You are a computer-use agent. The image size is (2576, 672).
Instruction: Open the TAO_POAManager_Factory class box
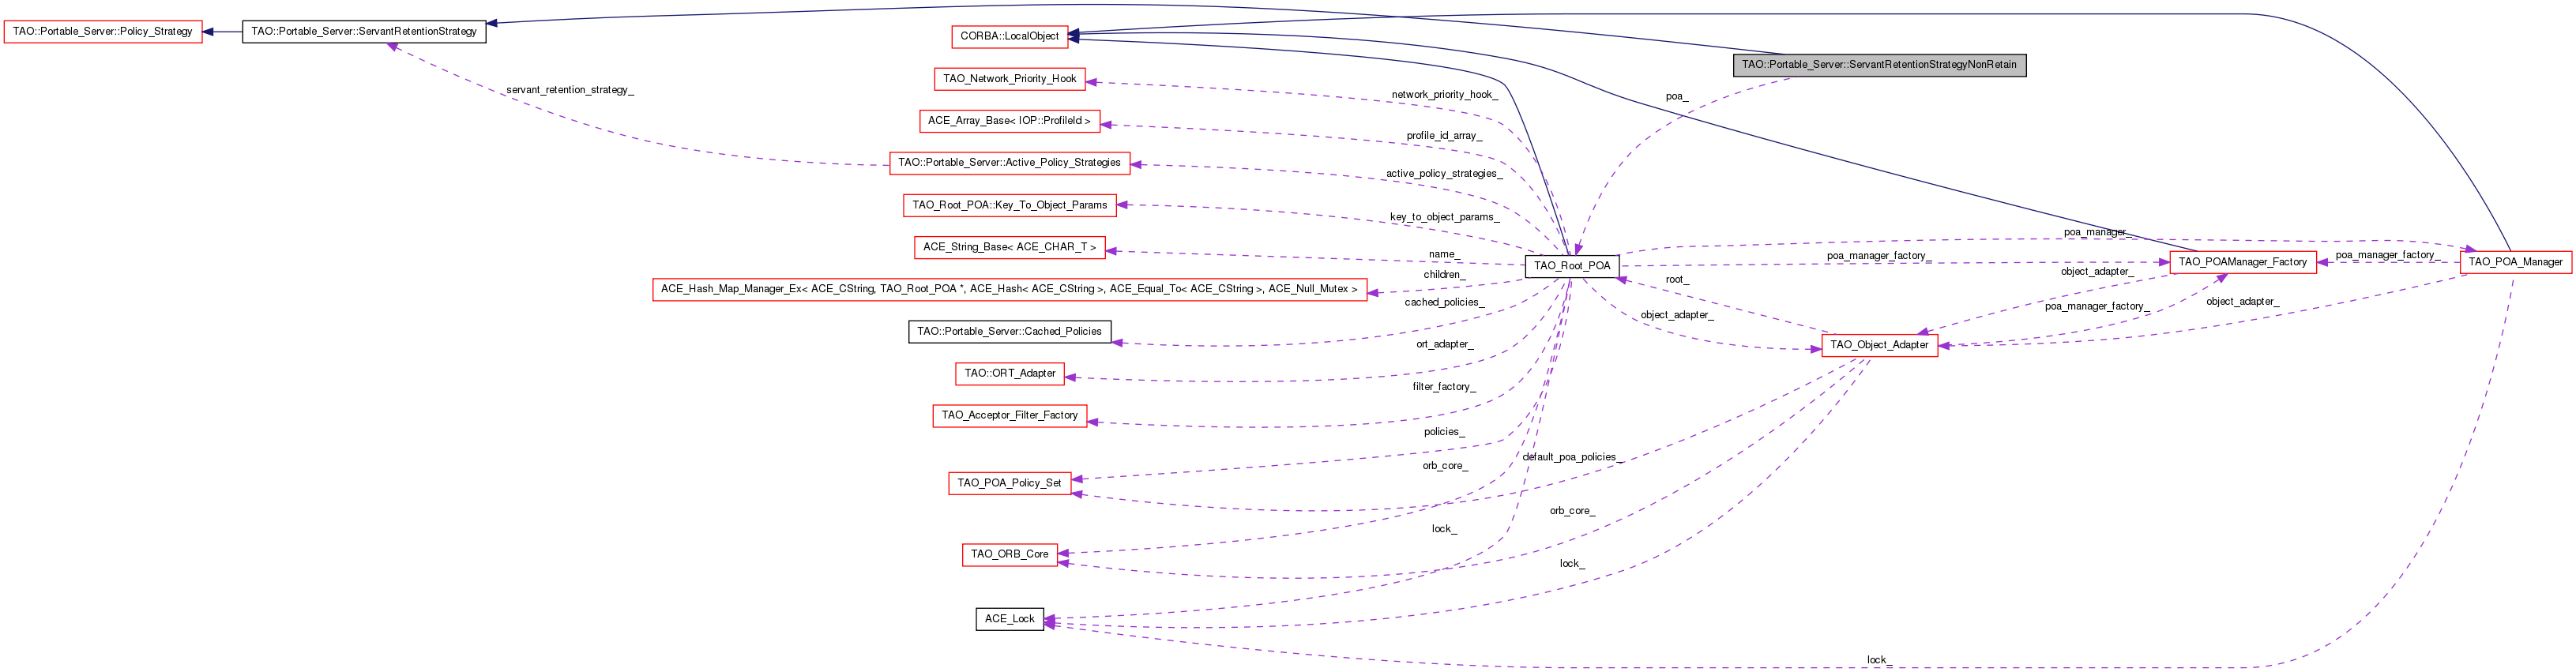click(2242, 262)
